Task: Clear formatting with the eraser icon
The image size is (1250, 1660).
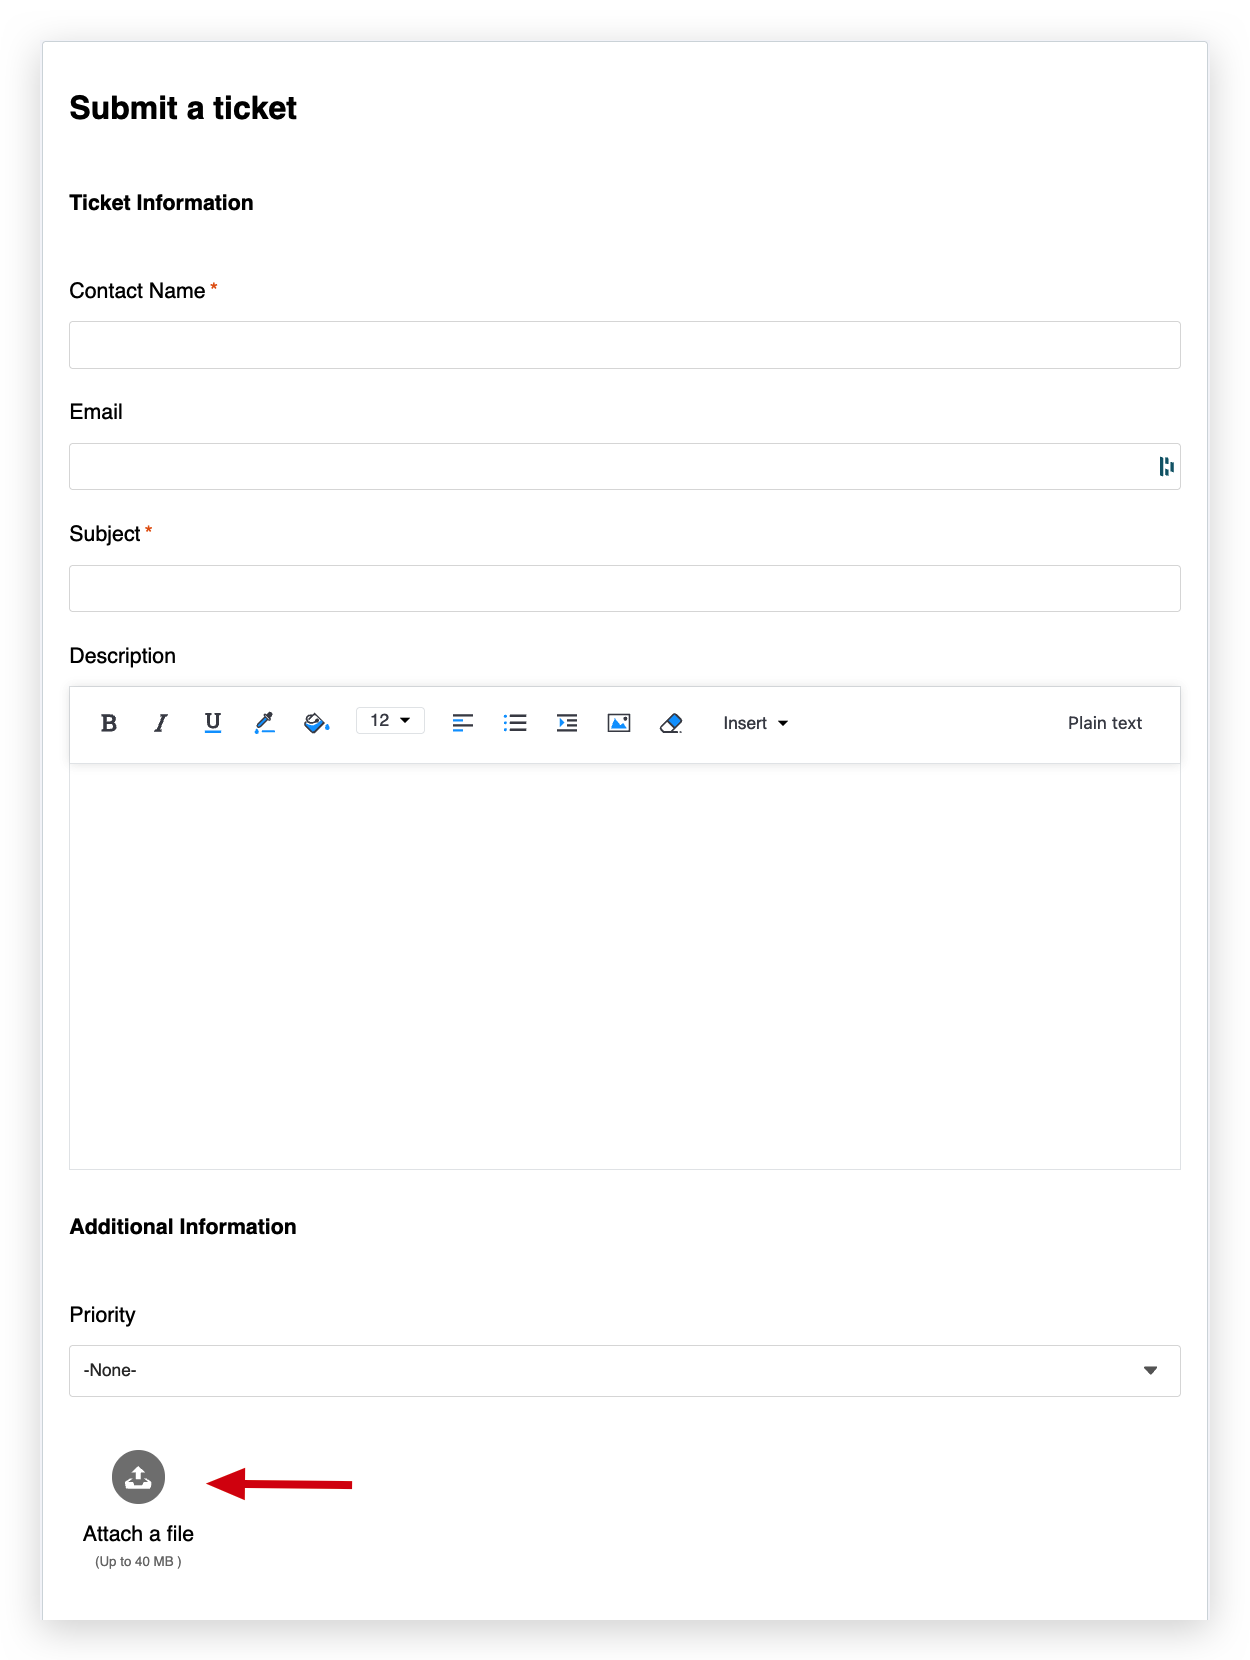Action: click(x=671, y=723)
